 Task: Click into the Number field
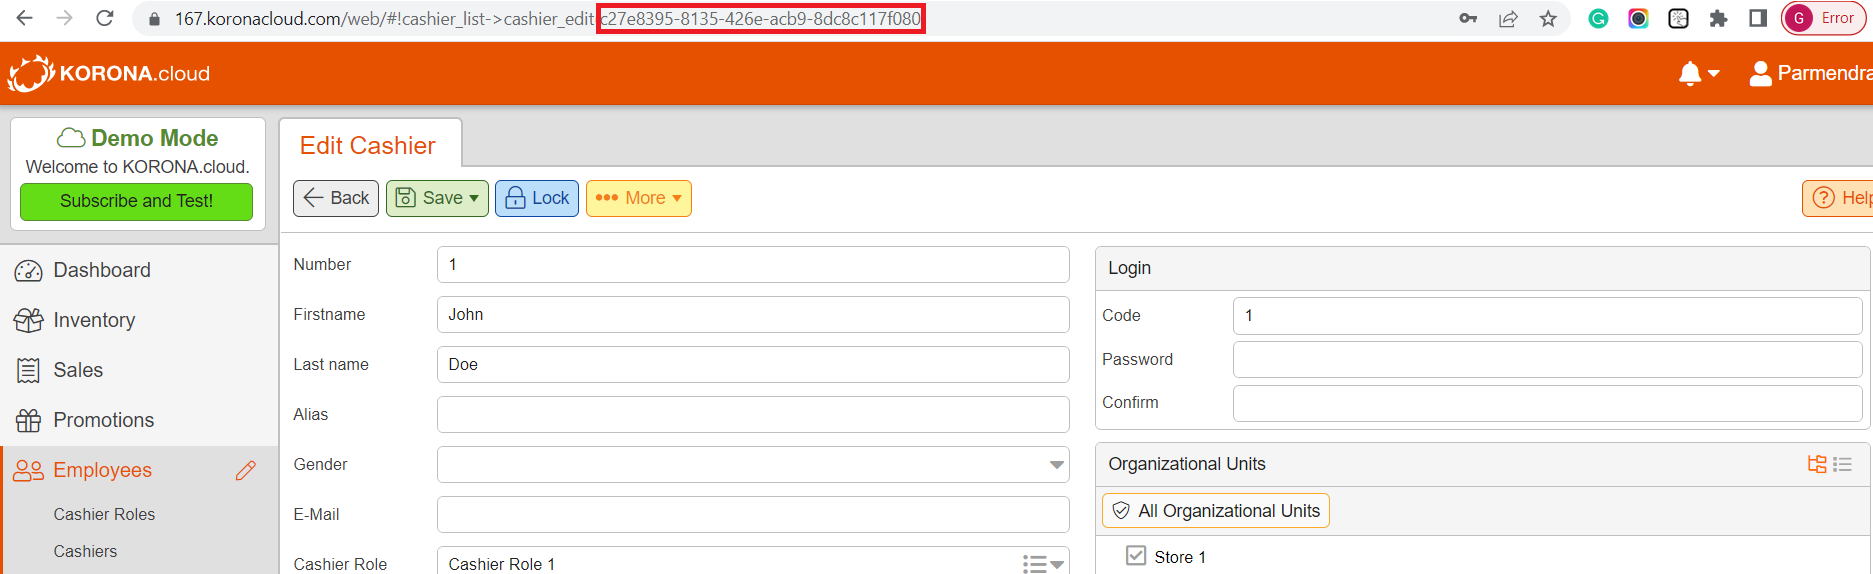click(753, 265)
